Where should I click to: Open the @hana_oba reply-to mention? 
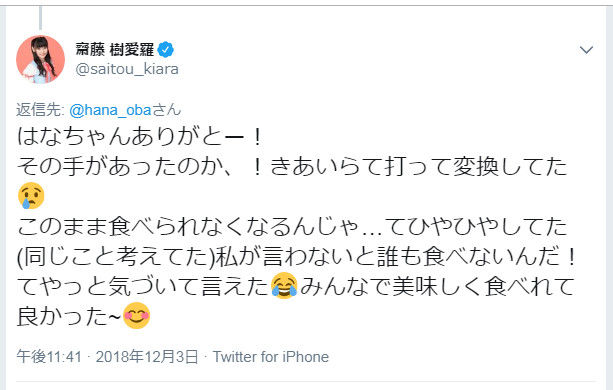point(110,110)
